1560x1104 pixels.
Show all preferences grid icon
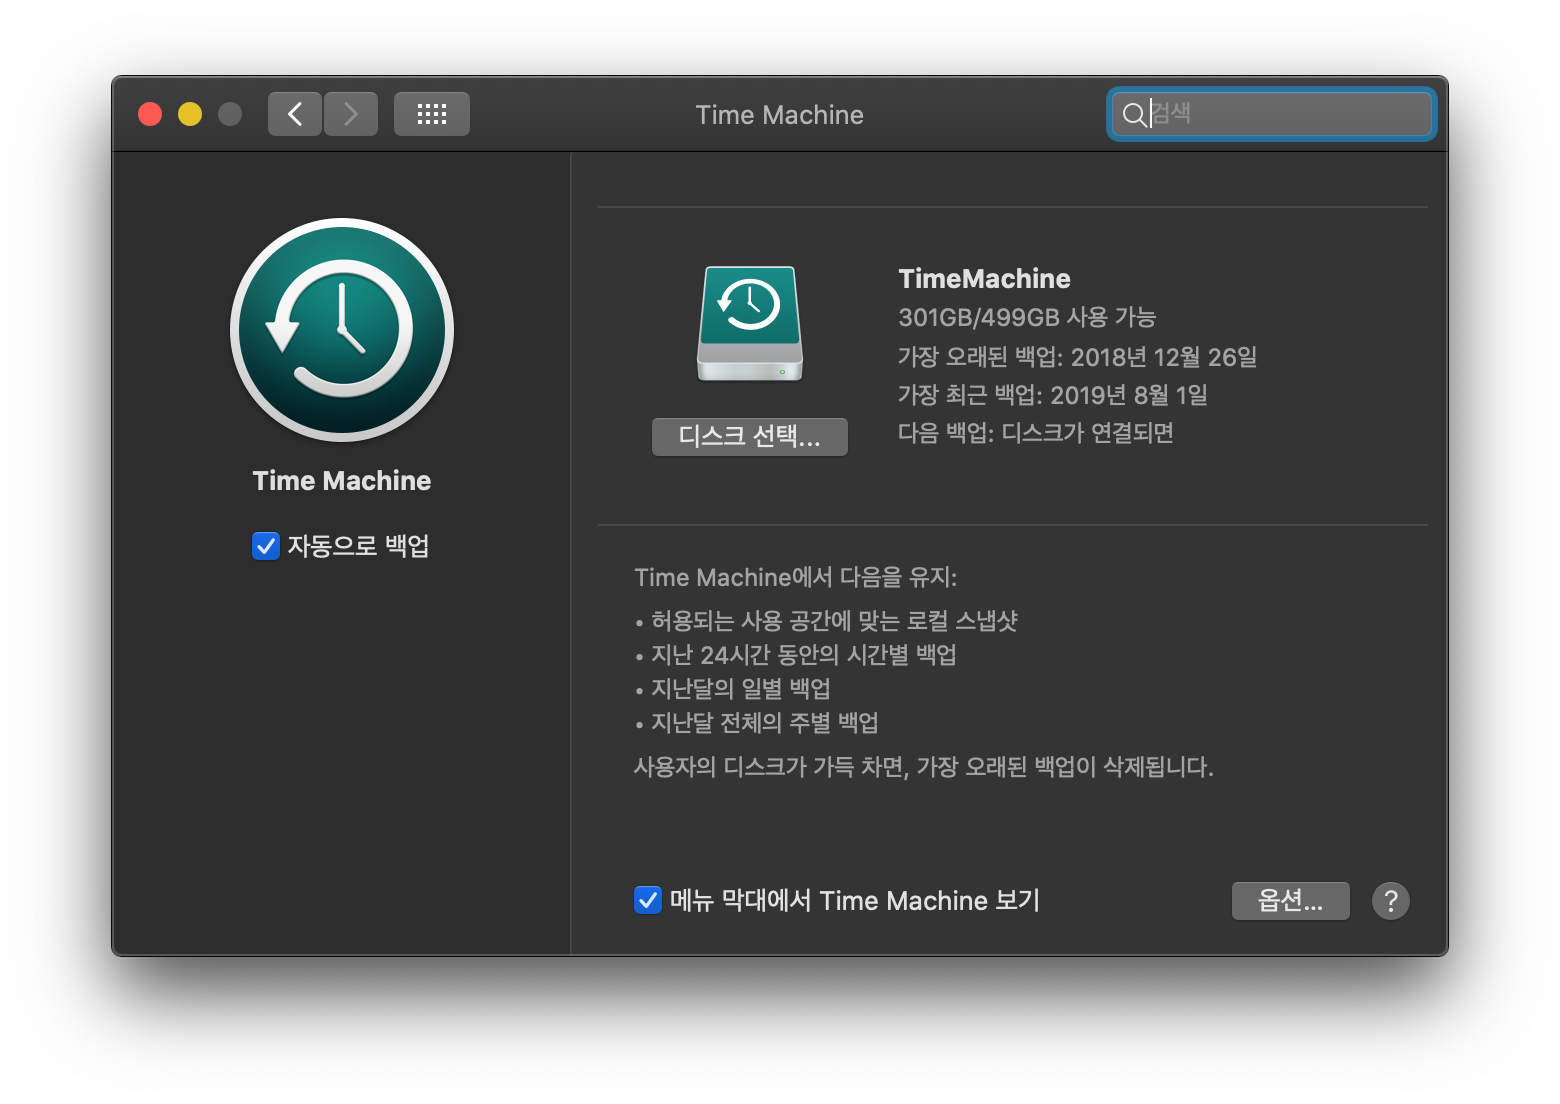pos(432,114)
